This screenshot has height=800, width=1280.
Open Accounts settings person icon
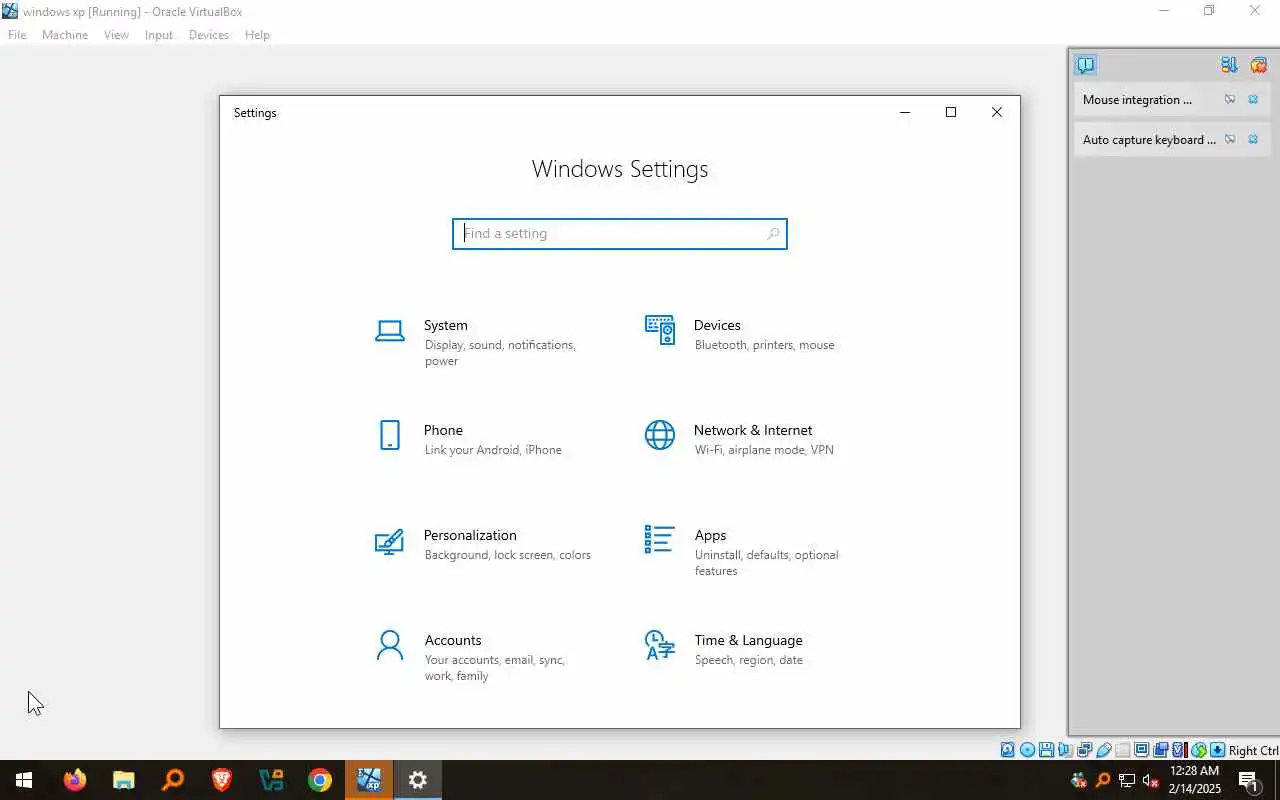pyautogui.click(x=390, y=645)
